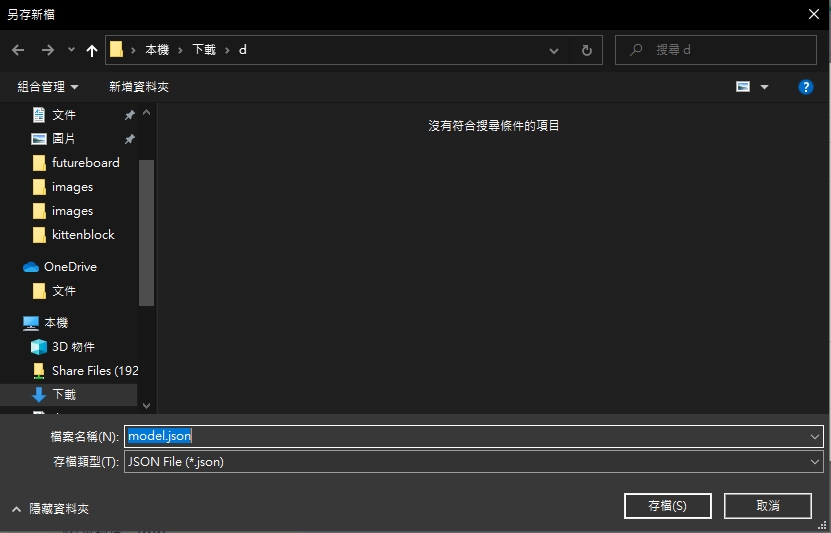Refresh the current folder view
Image resolution: width=831 pixels, height=533 pixels.
(587, 50)
